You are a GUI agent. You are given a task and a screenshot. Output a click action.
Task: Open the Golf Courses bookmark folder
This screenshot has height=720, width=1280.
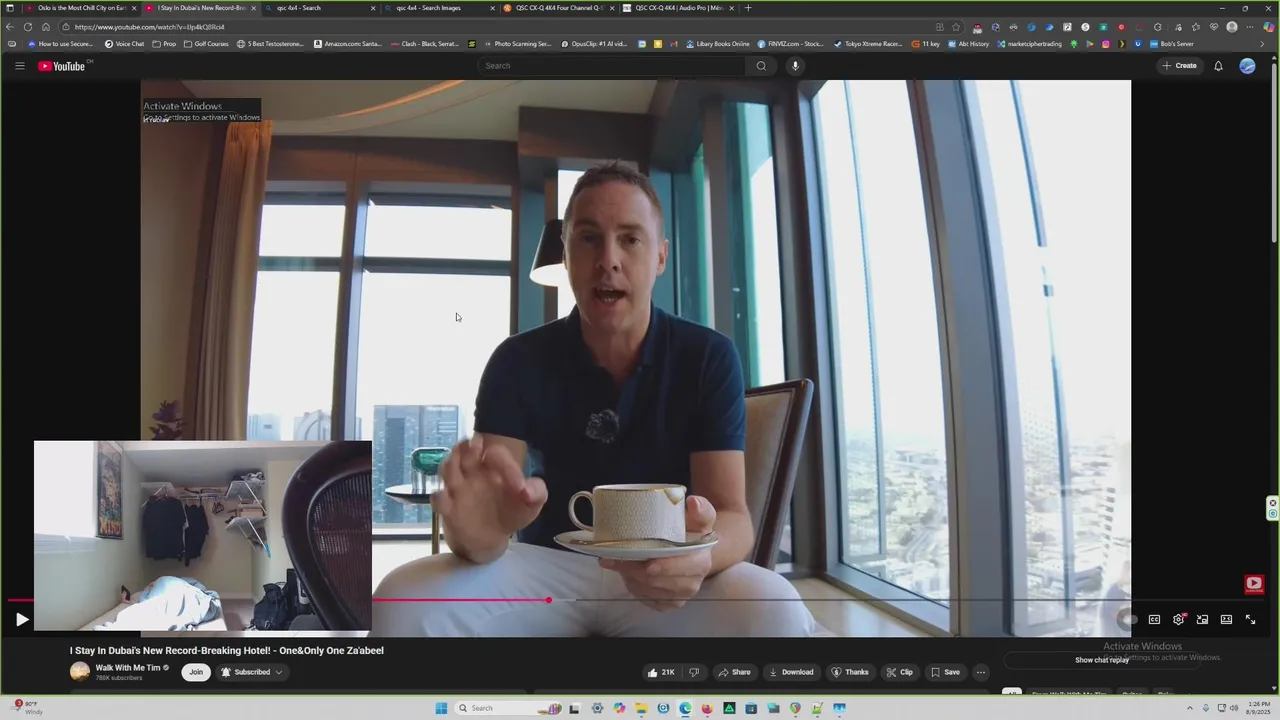(206, 44)
